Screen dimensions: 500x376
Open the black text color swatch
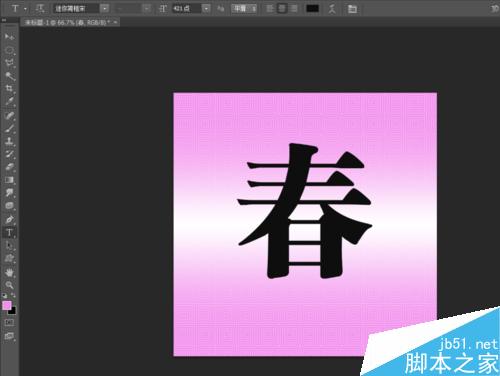click(313, 9)
